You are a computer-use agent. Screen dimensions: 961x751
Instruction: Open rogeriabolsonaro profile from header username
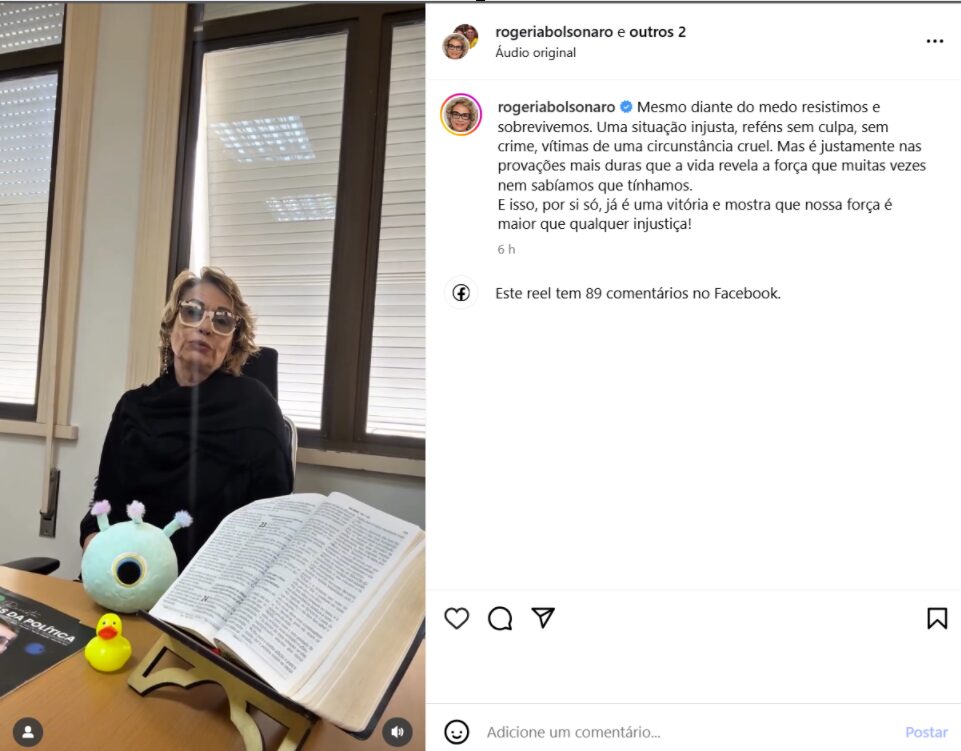pos(554,32)
